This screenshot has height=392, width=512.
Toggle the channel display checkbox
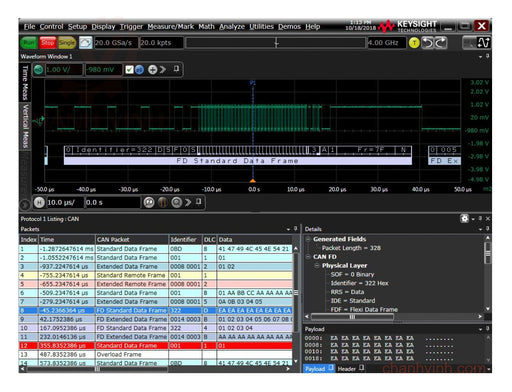point(129,70)
